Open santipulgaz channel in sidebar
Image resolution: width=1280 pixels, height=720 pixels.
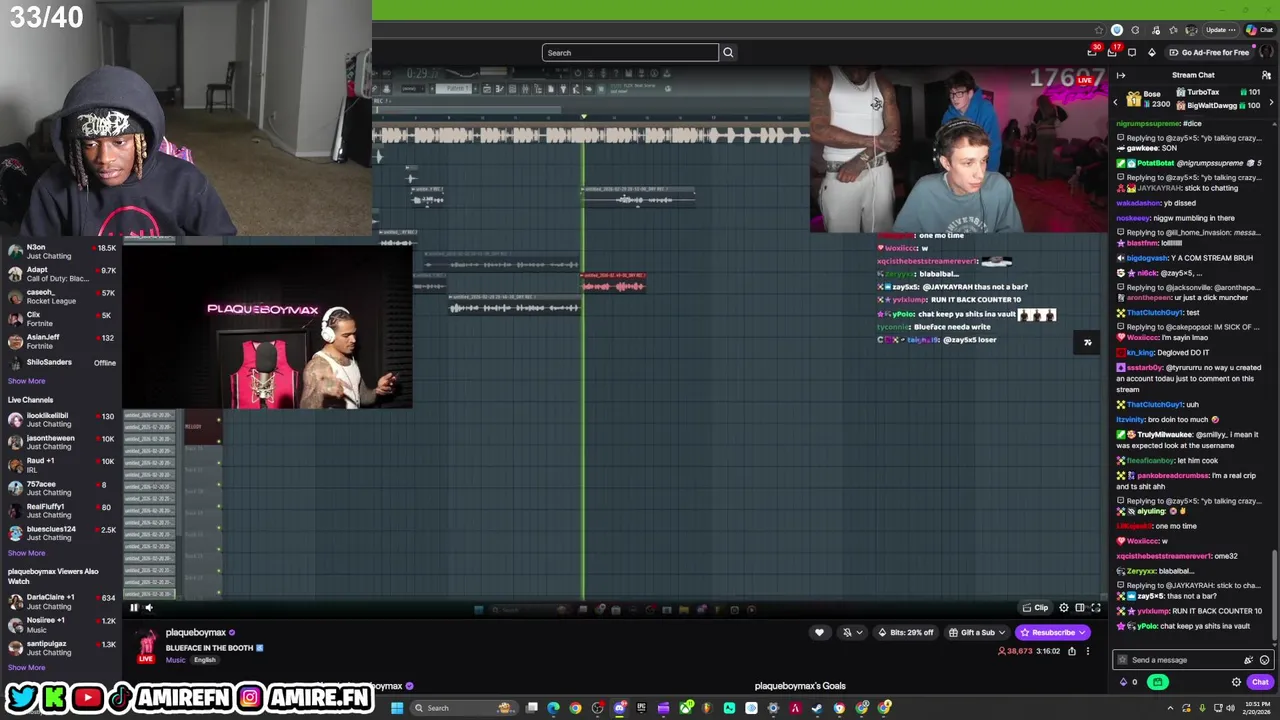[62, 648]
